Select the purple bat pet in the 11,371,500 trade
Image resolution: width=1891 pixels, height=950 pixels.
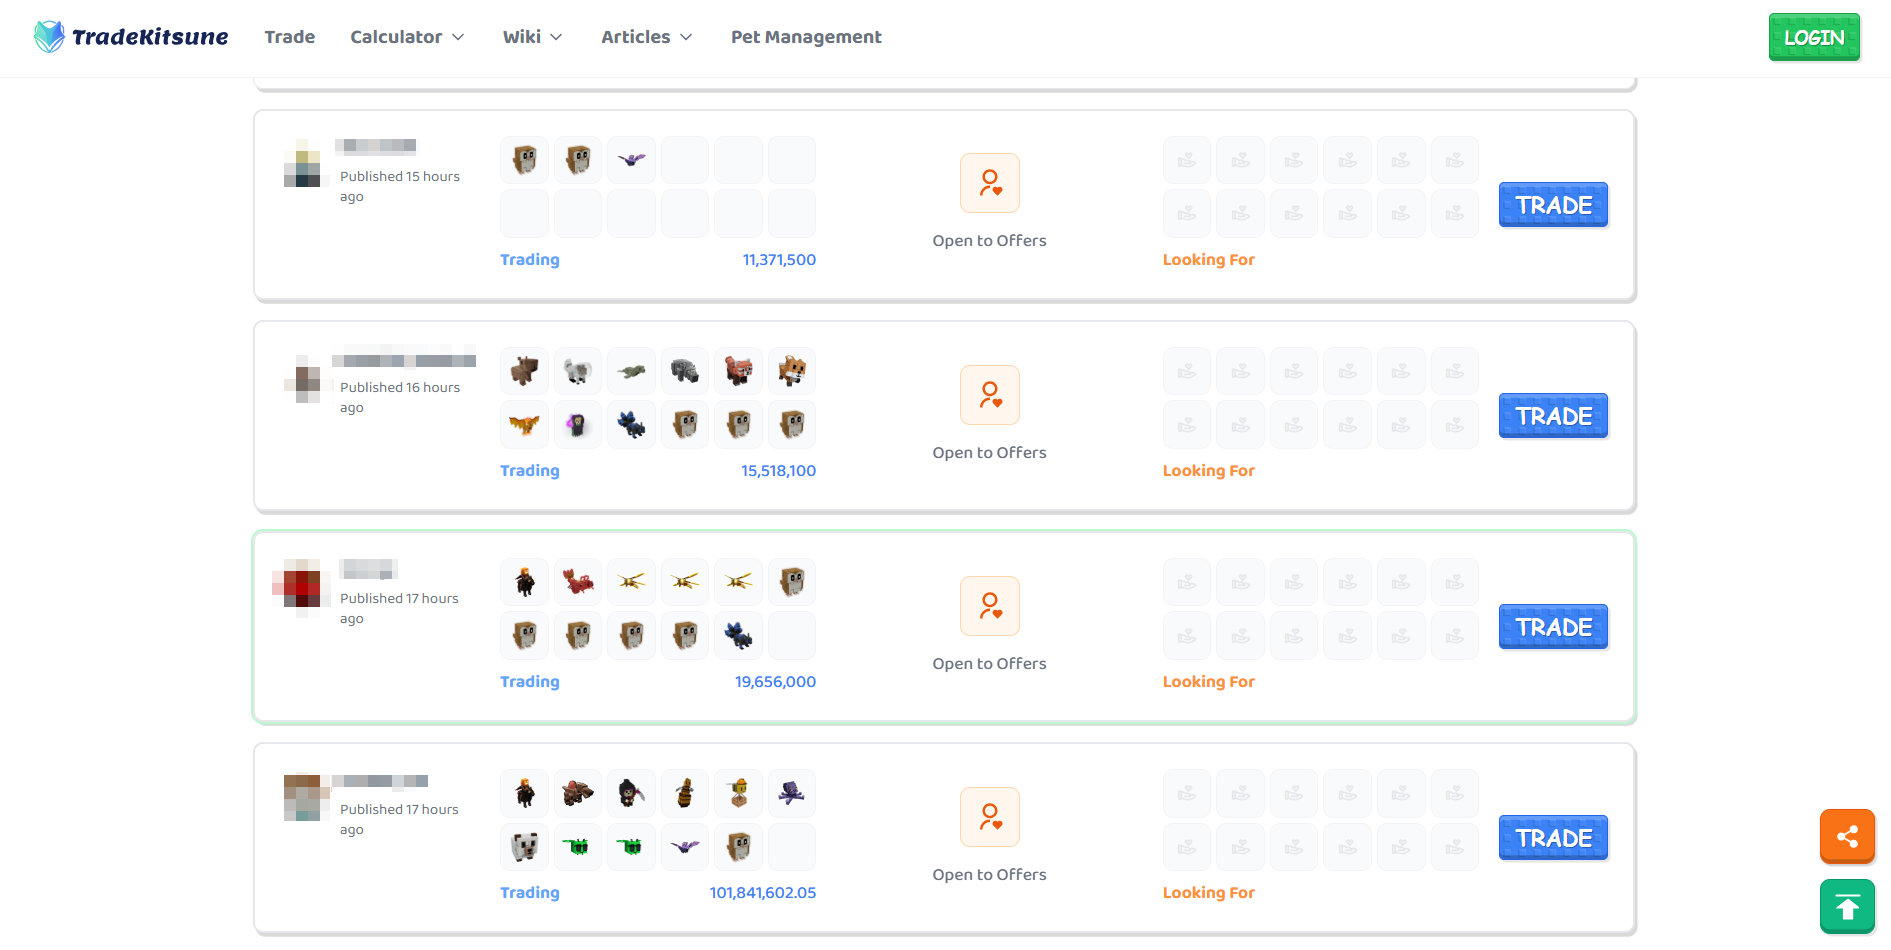pos(632,160)
